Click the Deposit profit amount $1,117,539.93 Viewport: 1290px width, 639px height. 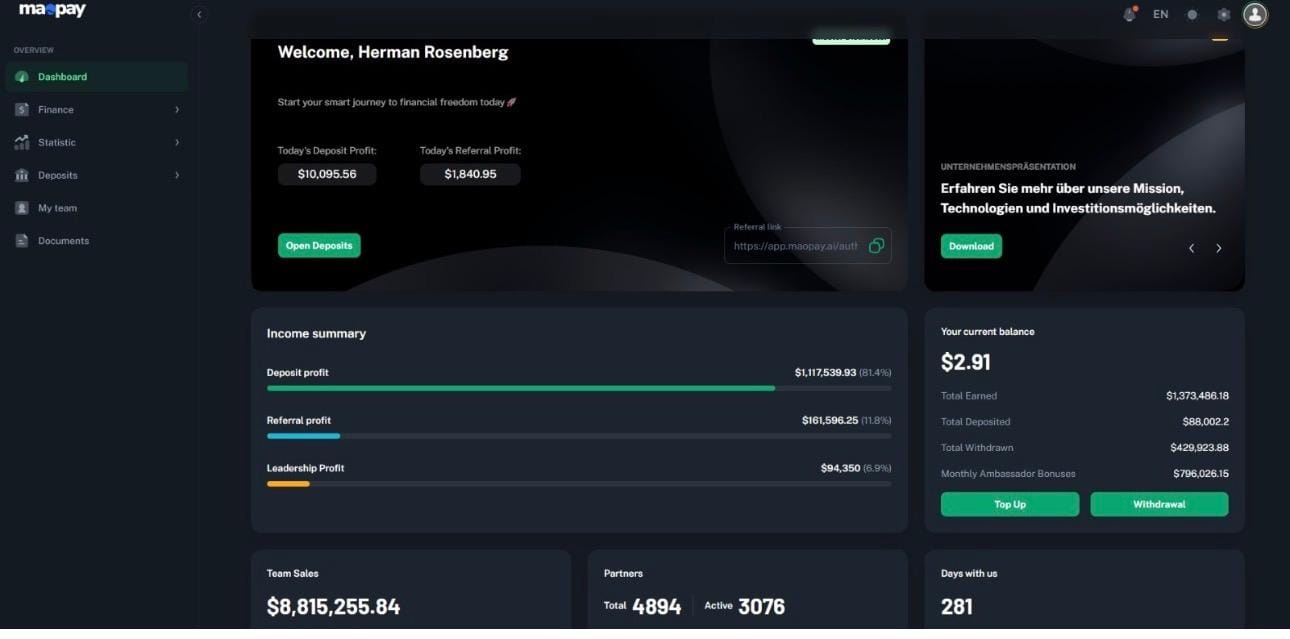825,372
